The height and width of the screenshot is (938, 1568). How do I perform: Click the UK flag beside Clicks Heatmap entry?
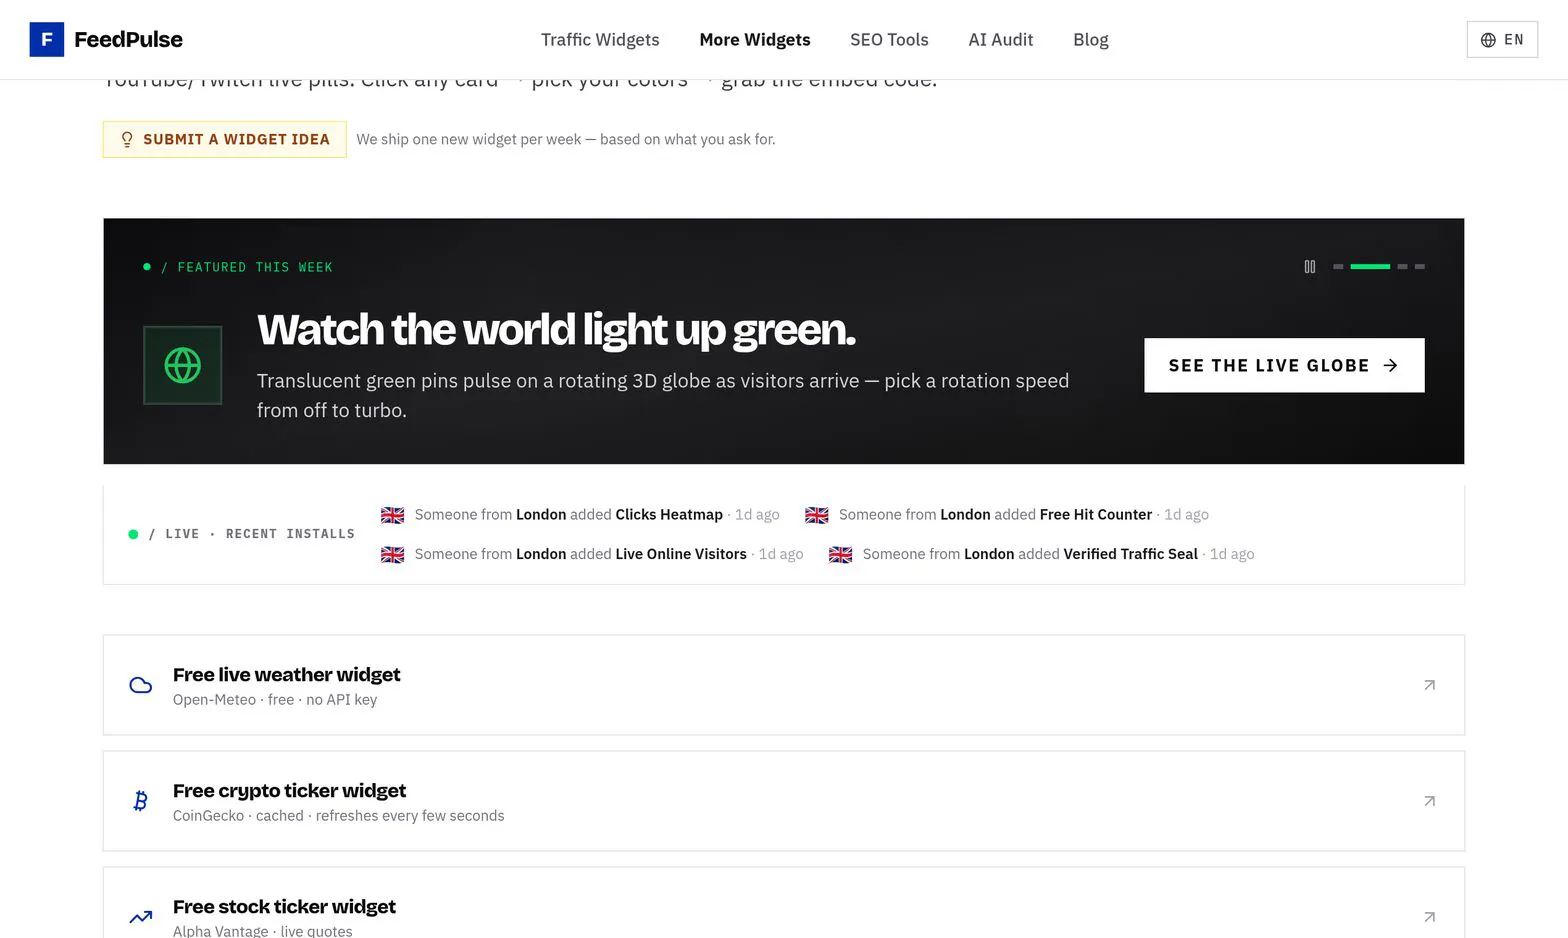(393, 515)
